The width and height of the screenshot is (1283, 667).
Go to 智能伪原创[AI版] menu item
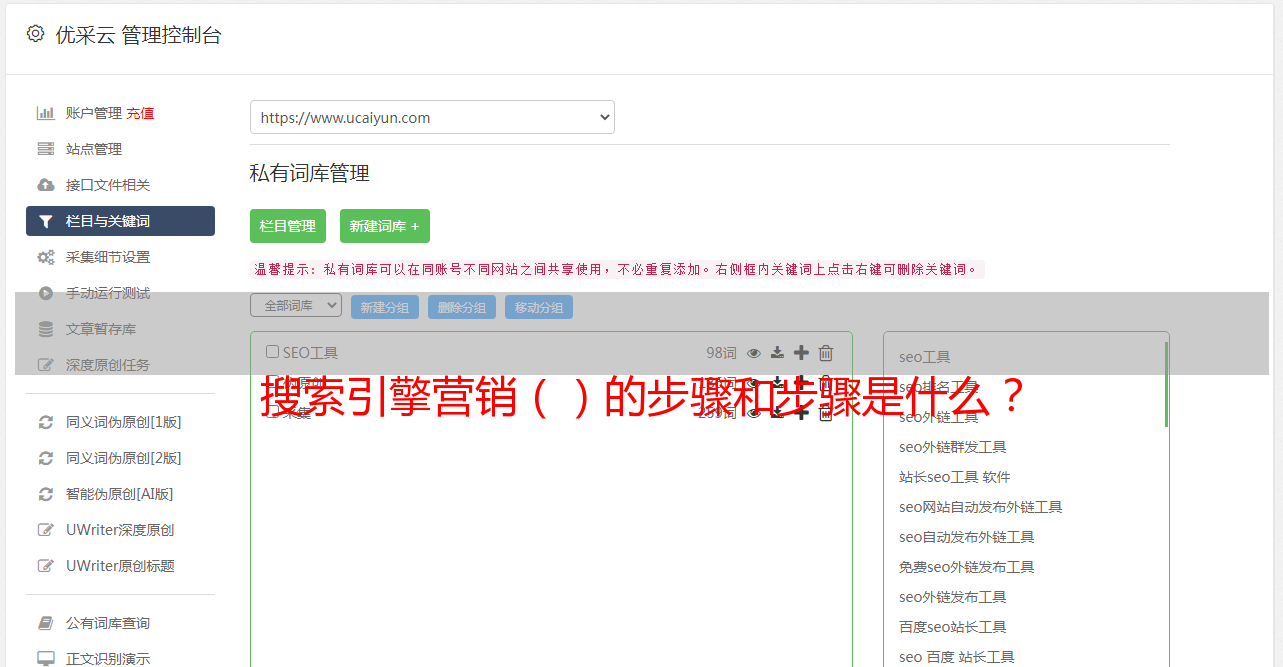point(120,494)
